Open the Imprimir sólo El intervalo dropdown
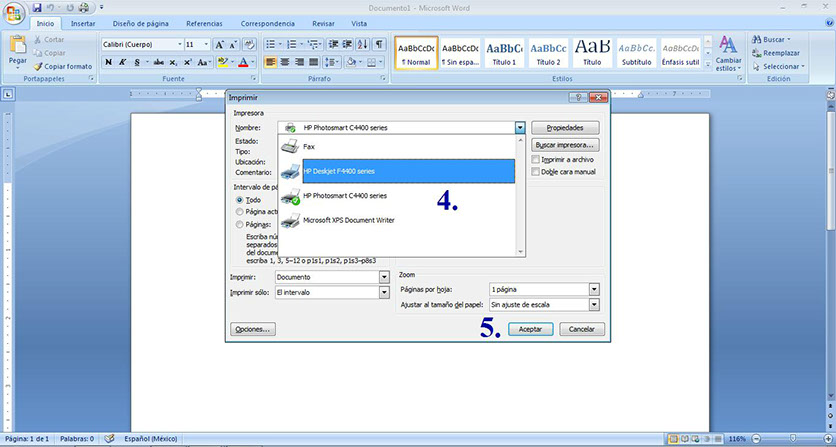 click(x=384, y=292)
